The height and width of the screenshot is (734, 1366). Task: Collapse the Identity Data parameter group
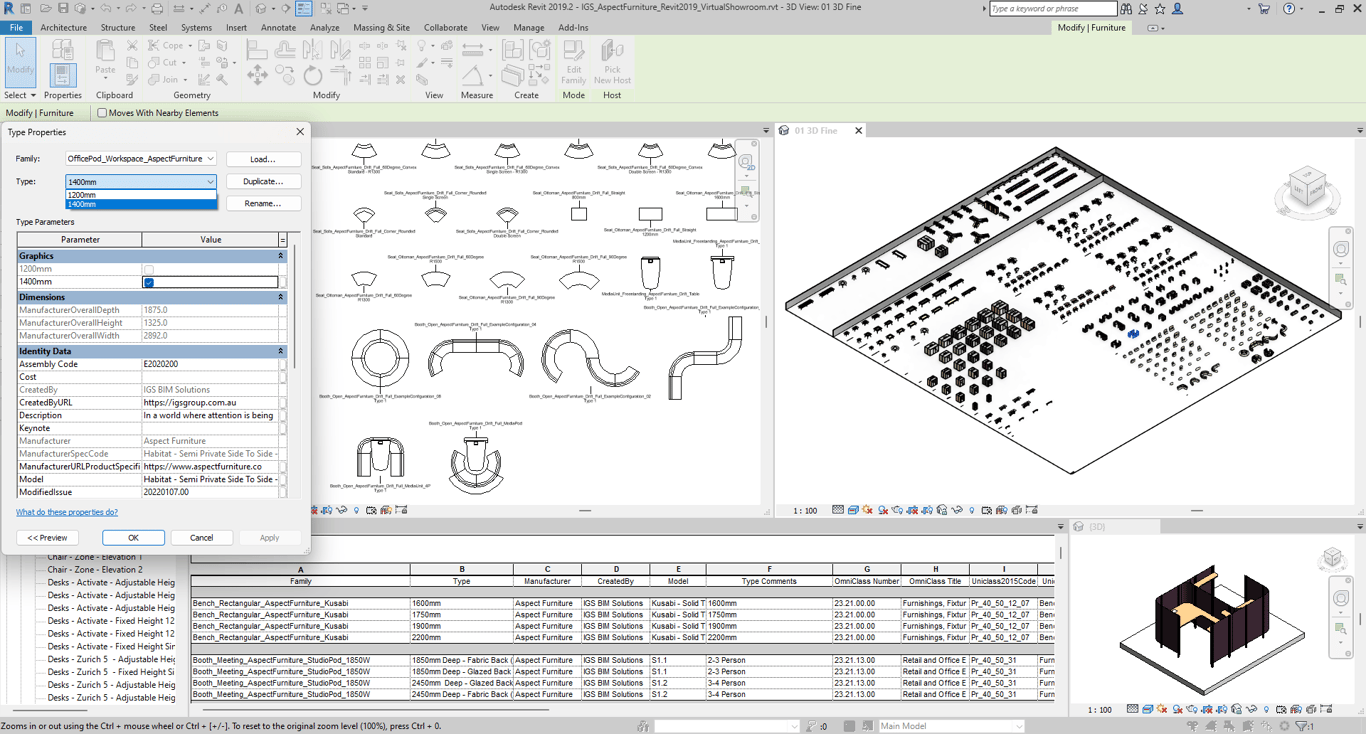[x=280, y=351]
